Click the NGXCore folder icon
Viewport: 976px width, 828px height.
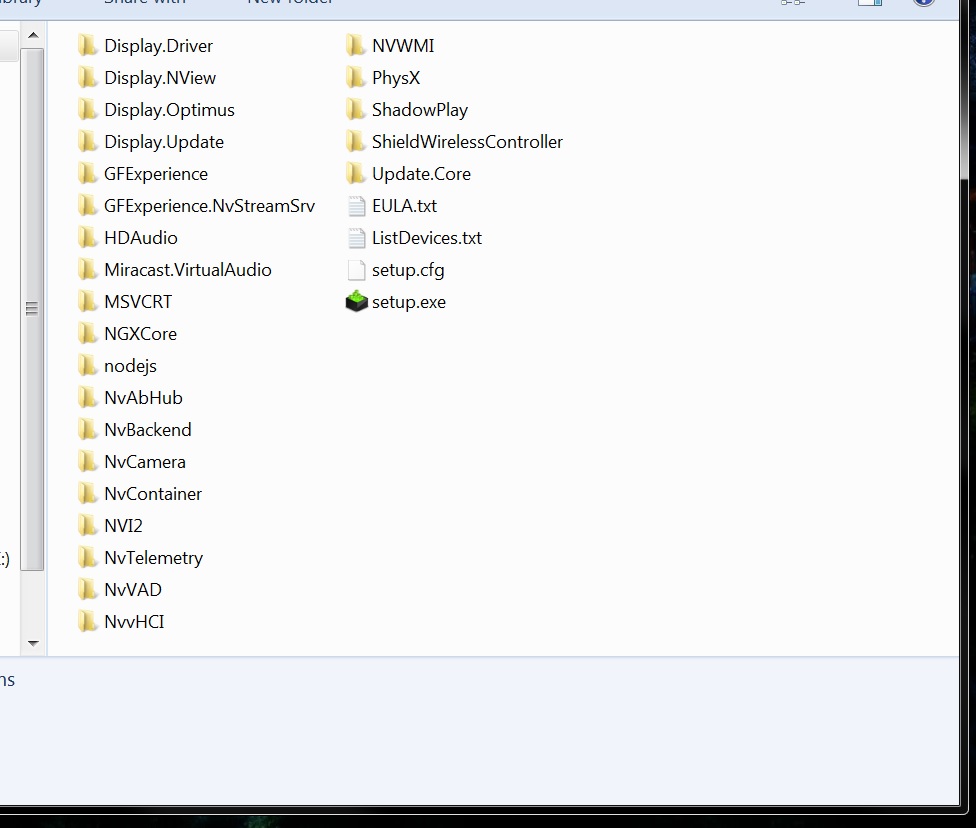coord(88,334)
